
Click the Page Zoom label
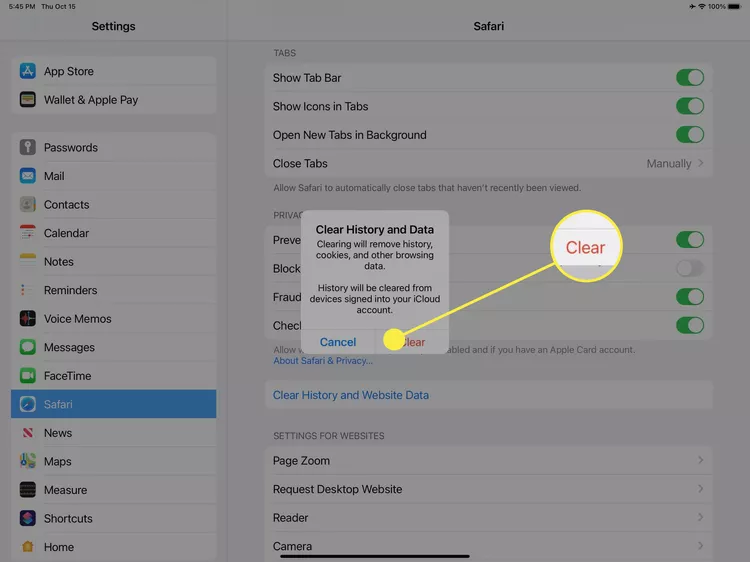click(301, 461)
